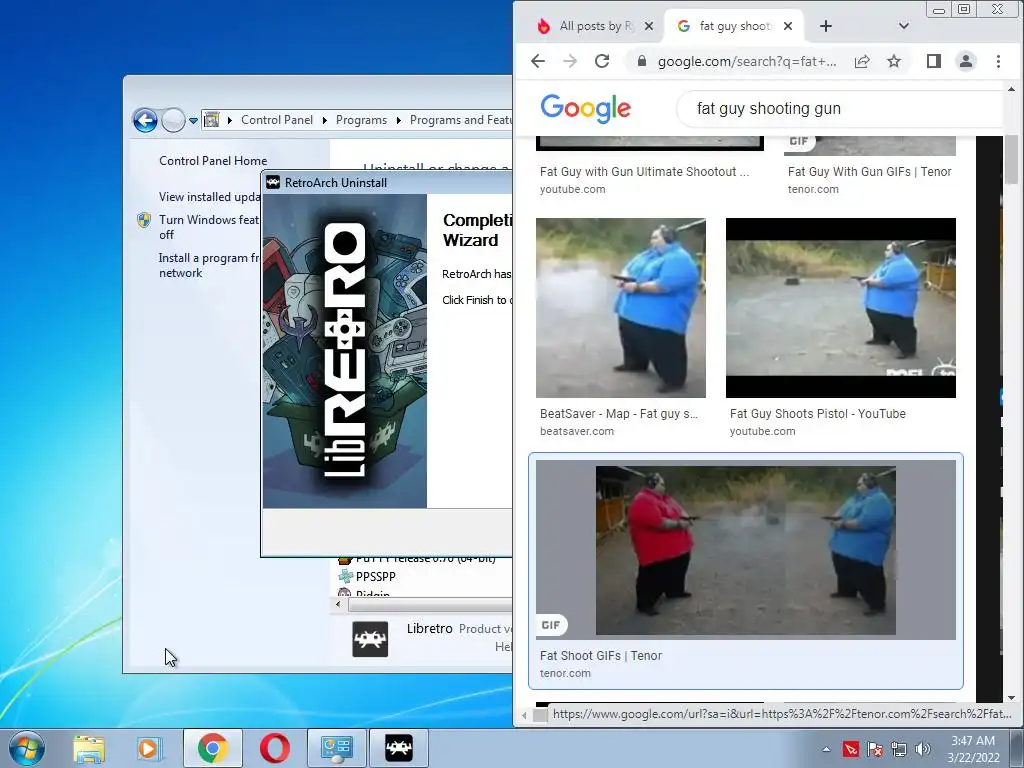Click 'Programs' breadcrumb in address bar
The height and width of the screenshot is (768, 1024).
pos(361,120)
